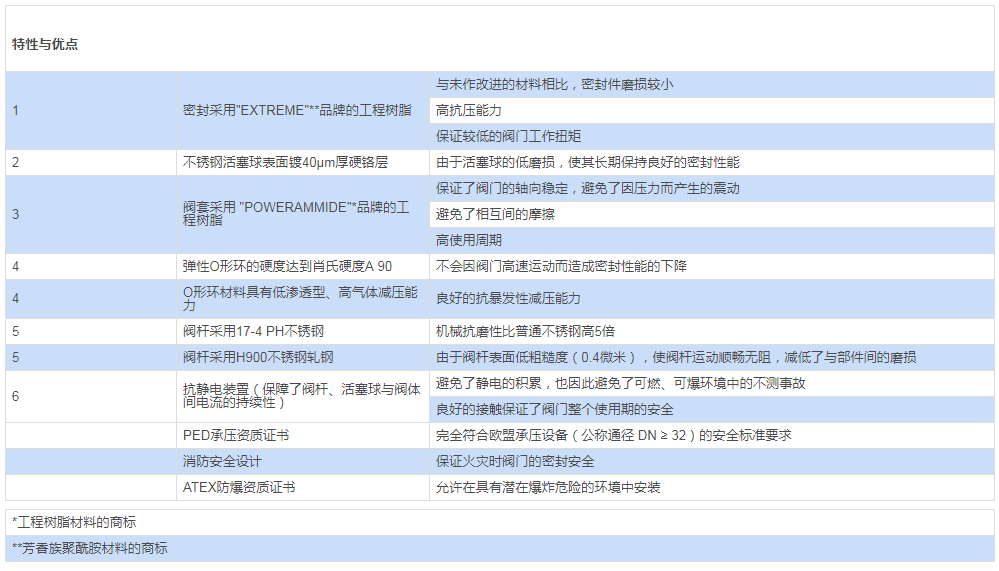This screenshot has height=571, width=999.
Task: Click the 特性与优点 table heading
Action: click(45, 45)
